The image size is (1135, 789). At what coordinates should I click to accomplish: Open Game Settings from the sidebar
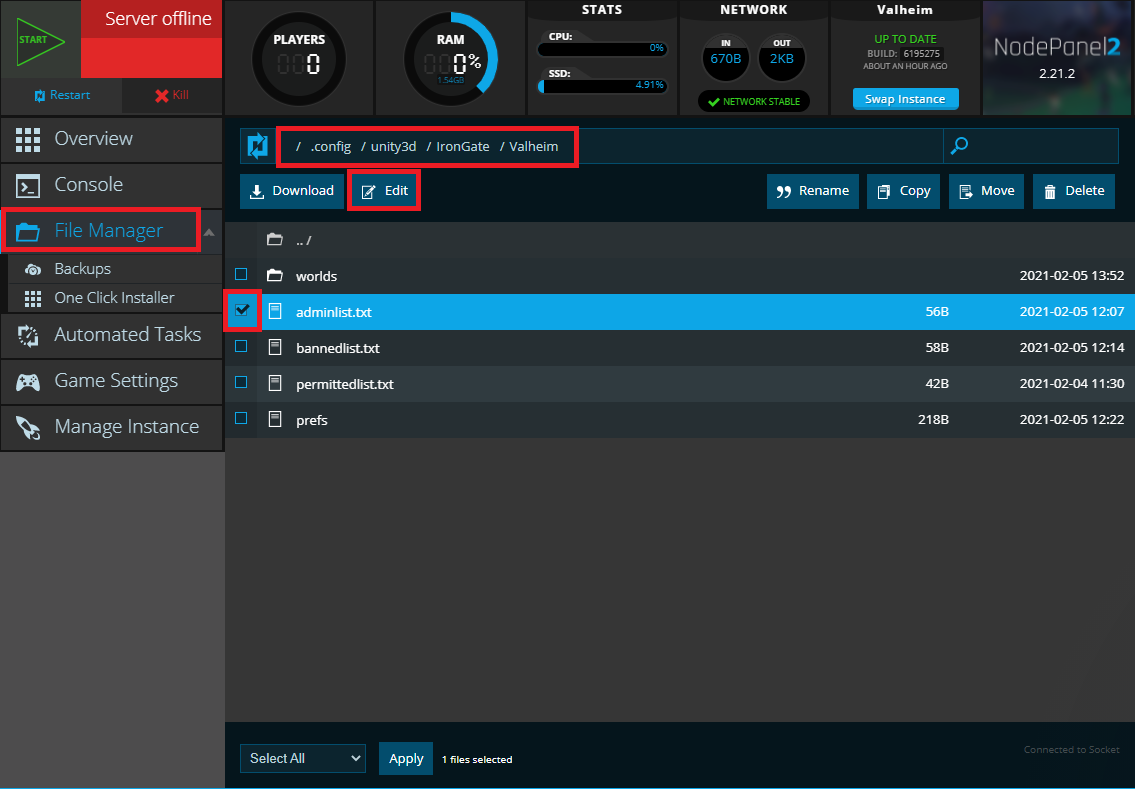click(x=113, y=381)
